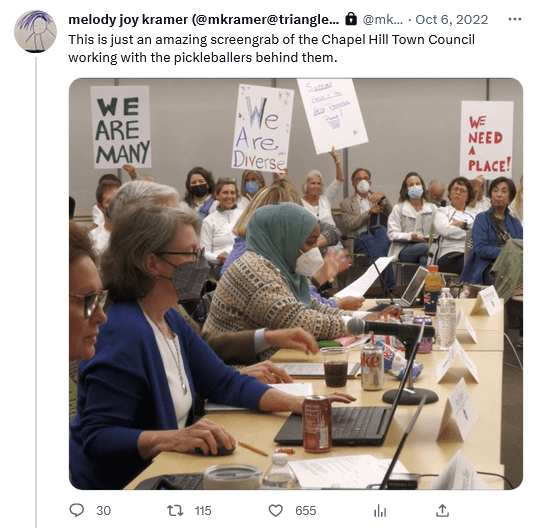Screen dimensions: 535x528
Task: Click the truncated @mk... handle
Action: 382,19
